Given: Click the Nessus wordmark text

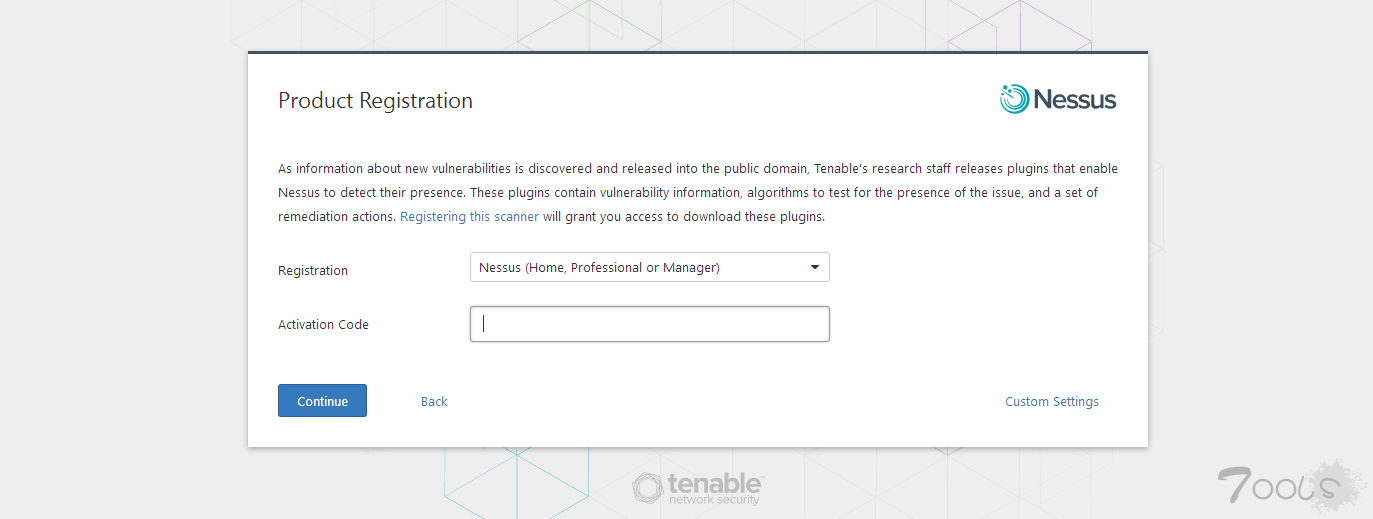Looking at the screenshot, I should click(x=1075, y=100).
